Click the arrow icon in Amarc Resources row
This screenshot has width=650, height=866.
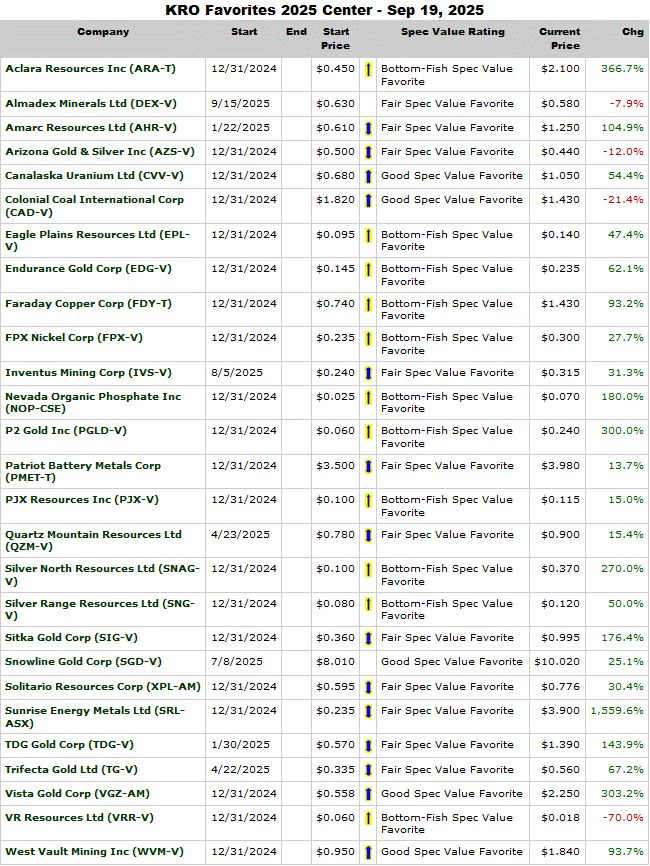pyautogui.click(x=368, y=129)
